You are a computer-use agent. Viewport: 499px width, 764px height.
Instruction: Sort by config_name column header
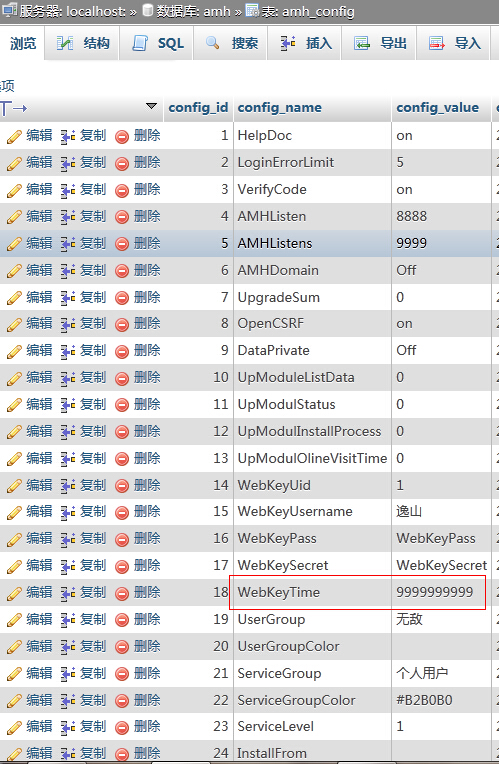click(x=280, y=108)
